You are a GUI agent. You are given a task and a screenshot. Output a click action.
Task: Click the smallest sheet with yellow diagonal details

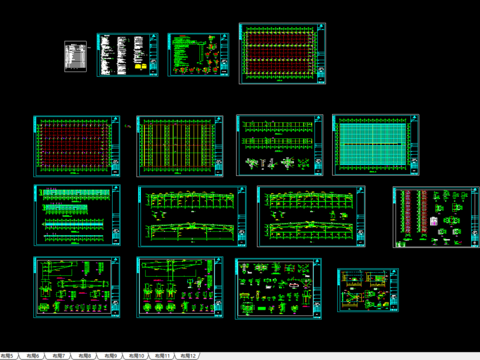tap(368, 290)
